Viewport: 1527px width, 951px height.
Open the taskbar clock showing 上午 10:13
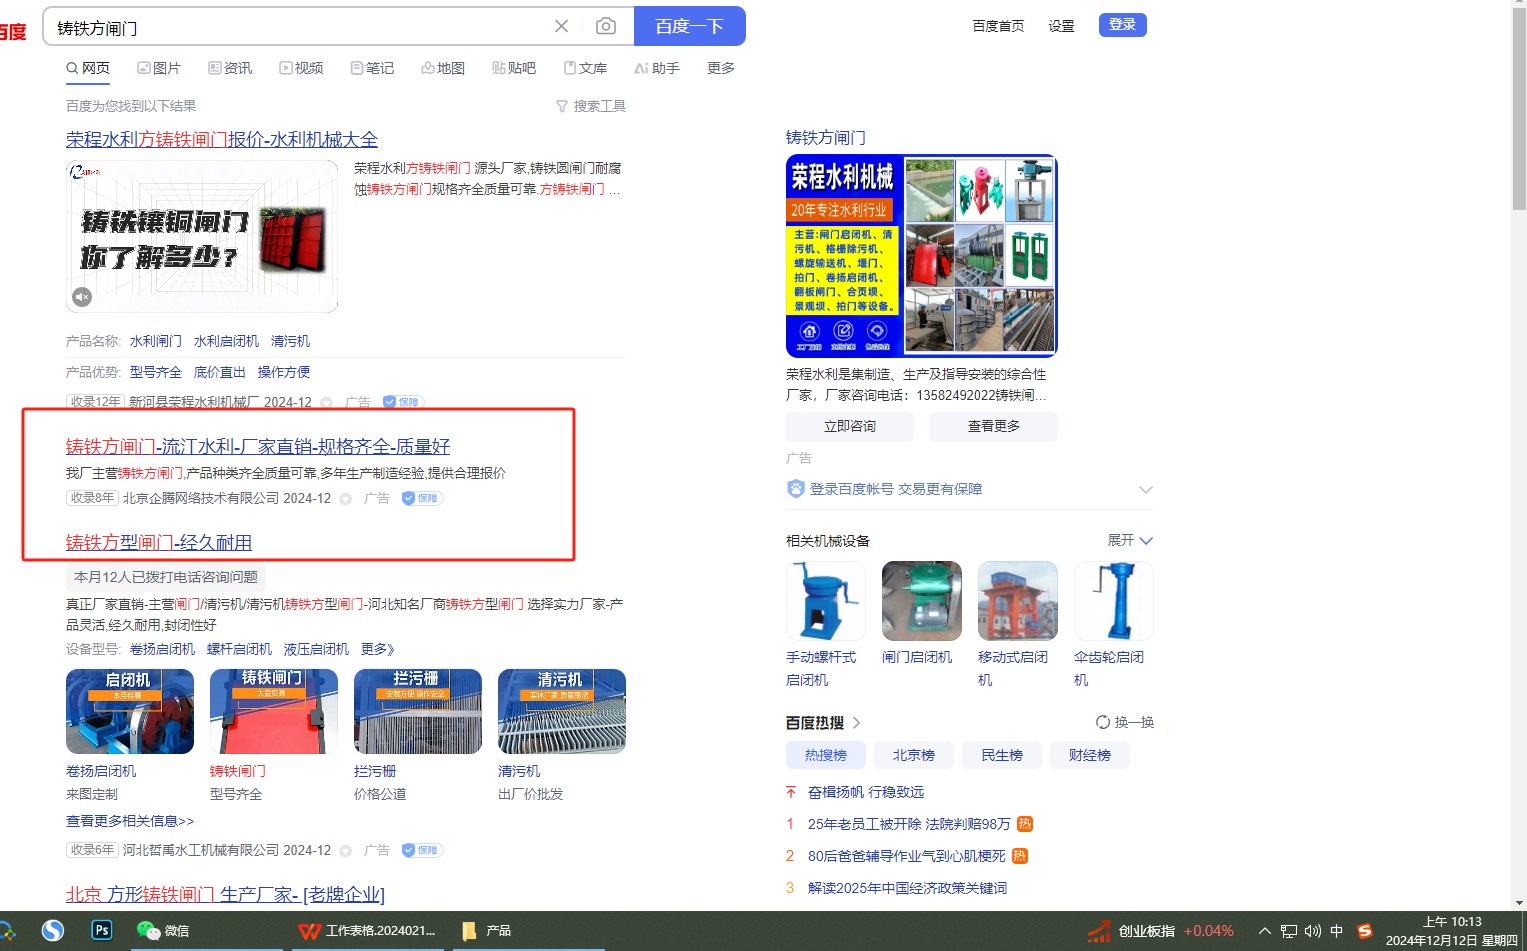tap(1452, 931)
